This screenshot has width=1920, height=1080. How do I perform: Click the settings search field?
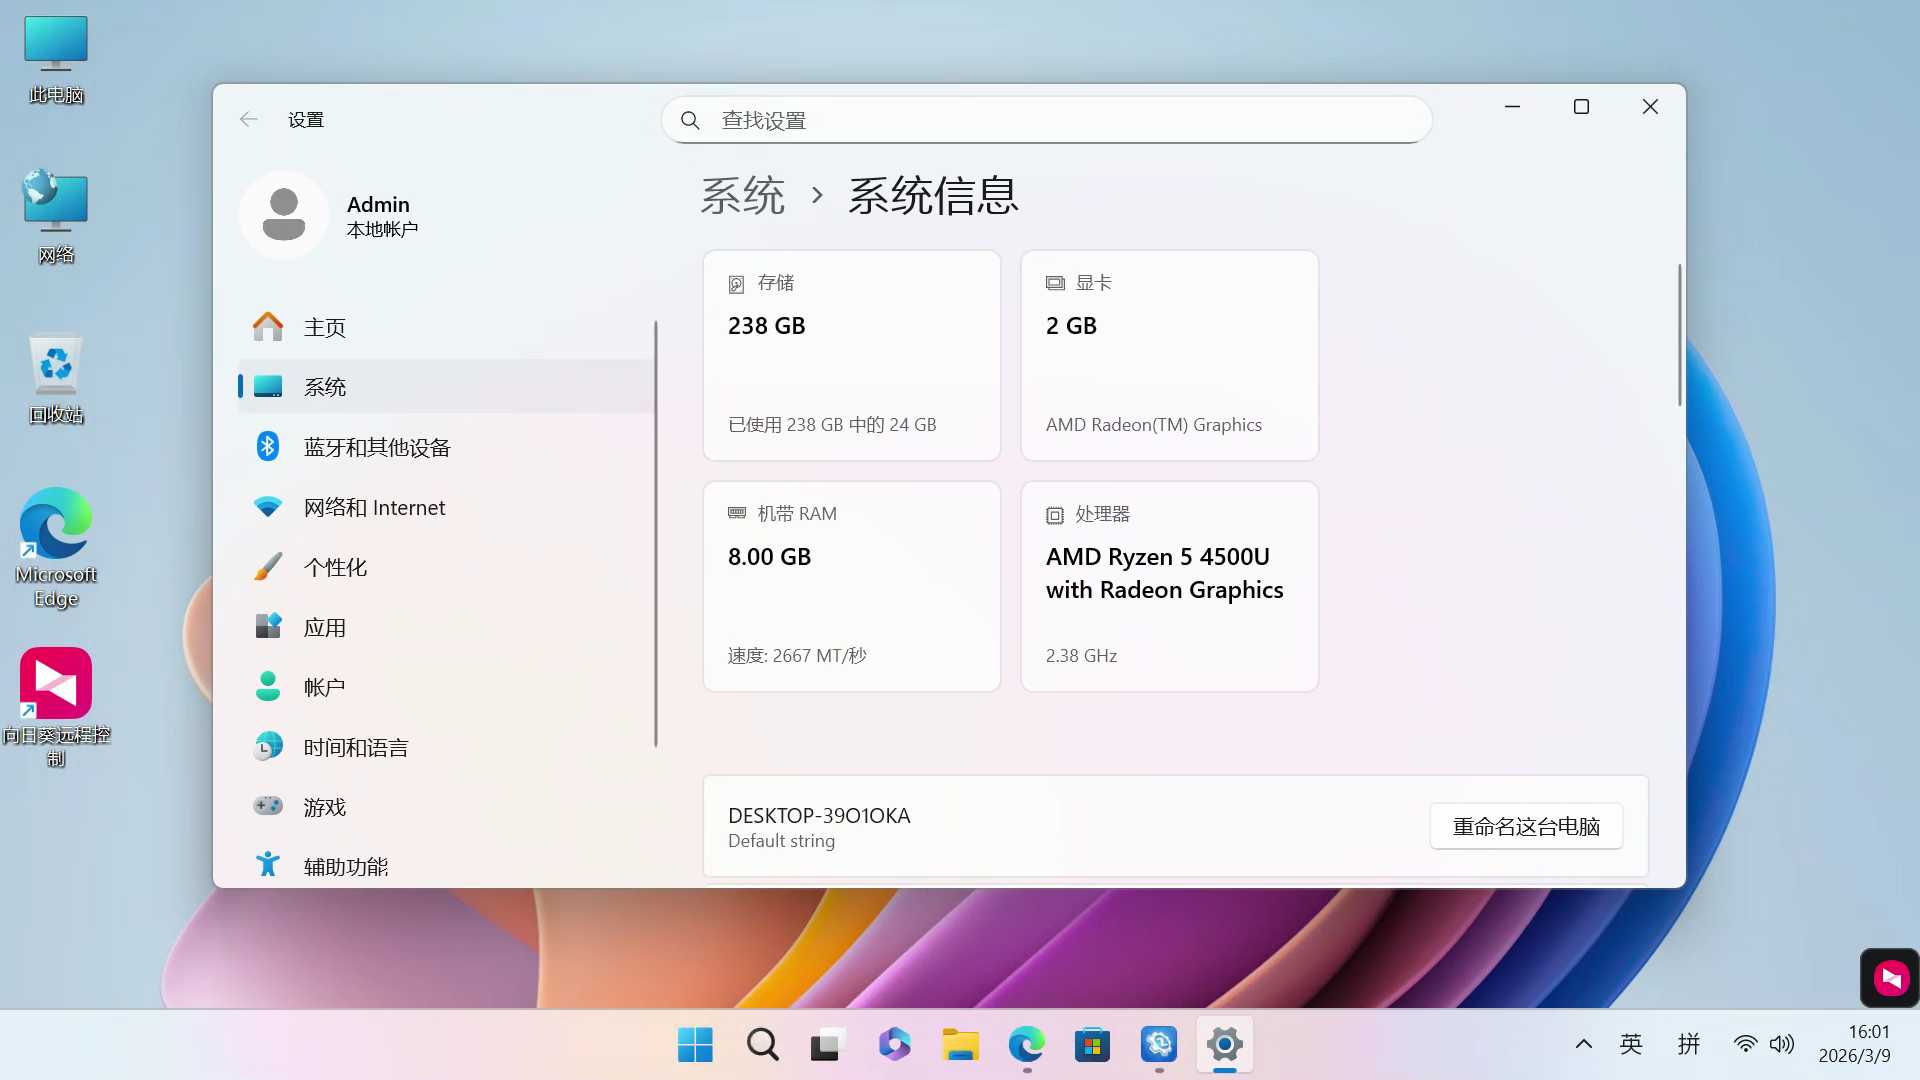[x=1046, y=120]
